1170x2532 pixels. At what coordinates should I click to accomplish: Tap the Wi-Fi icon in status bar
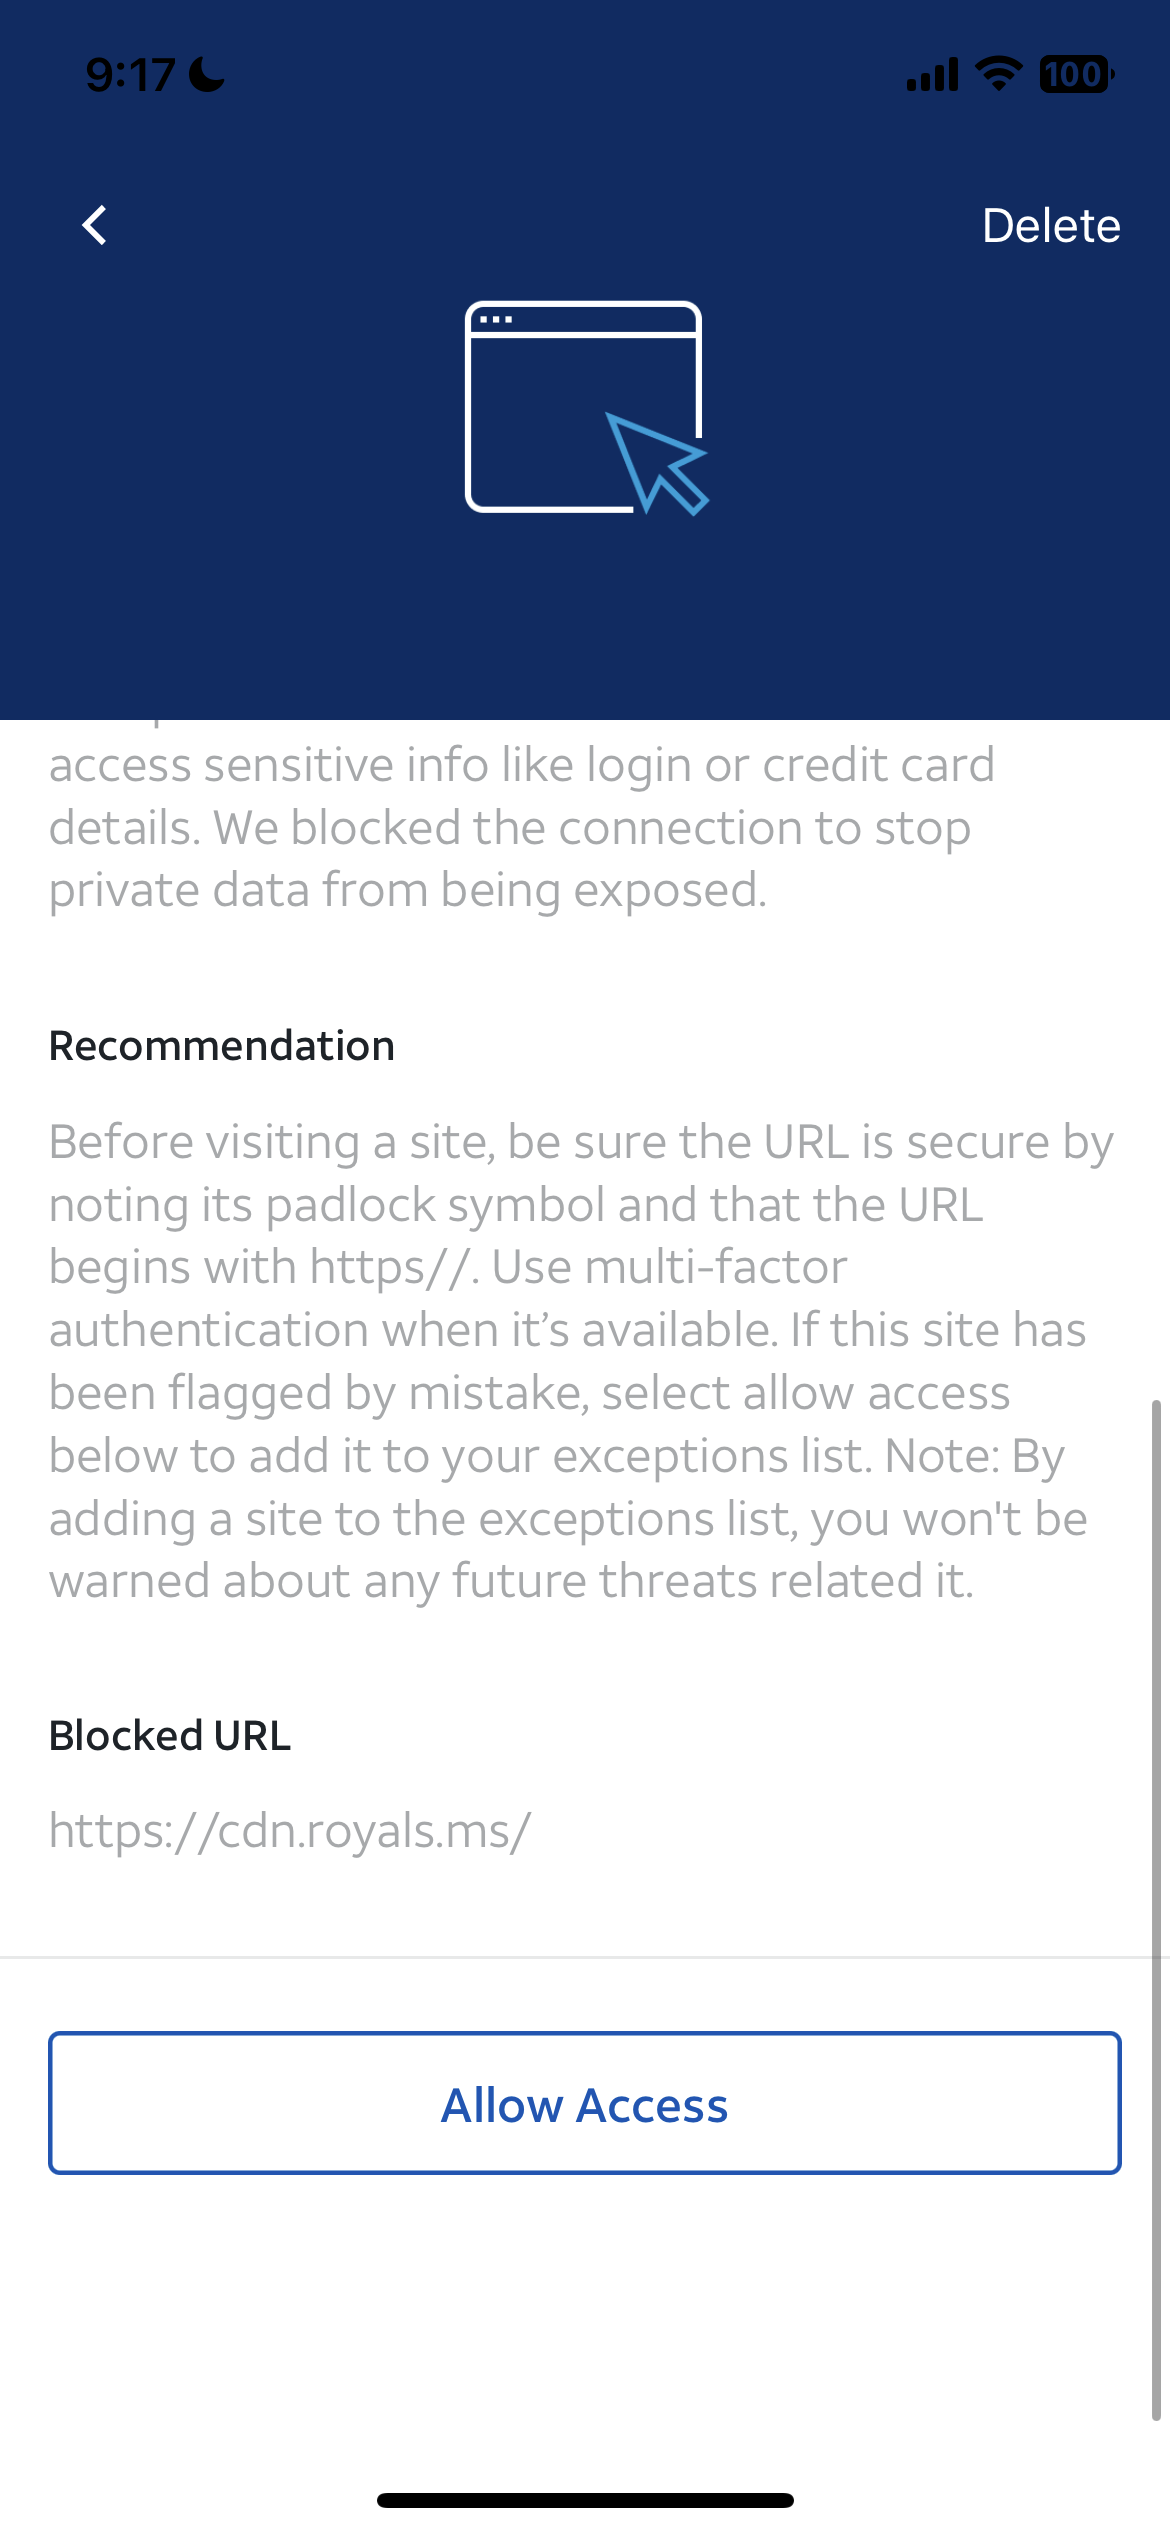click(x=998, y=74)
